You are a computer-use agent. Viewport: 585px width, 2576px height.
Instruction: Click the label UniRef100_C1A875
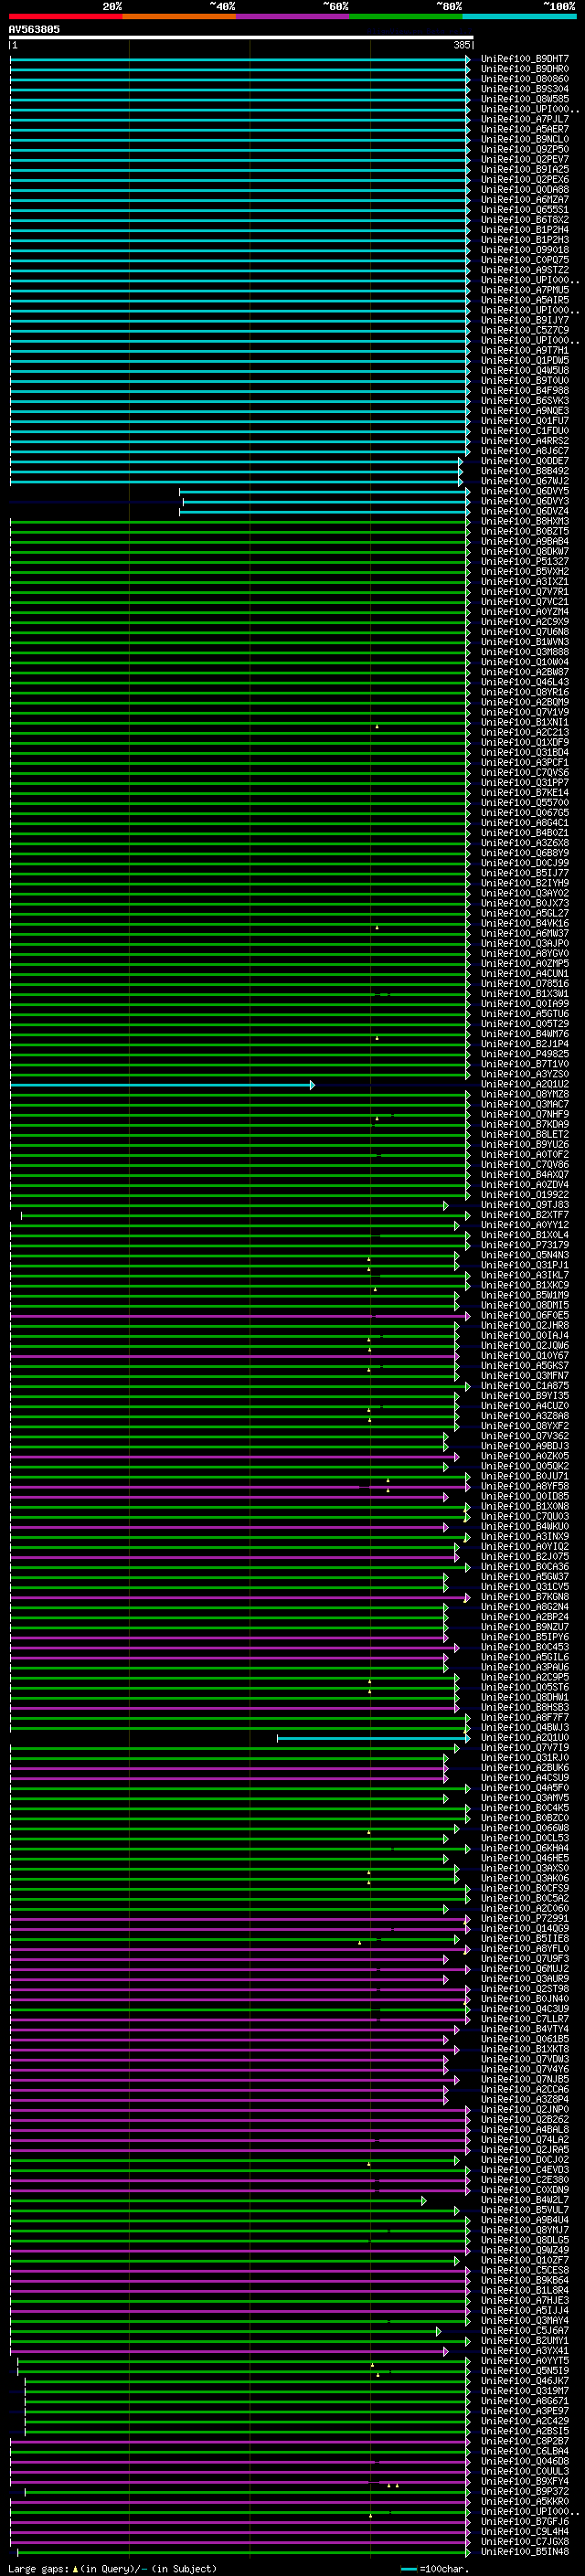coord(525,1387)
